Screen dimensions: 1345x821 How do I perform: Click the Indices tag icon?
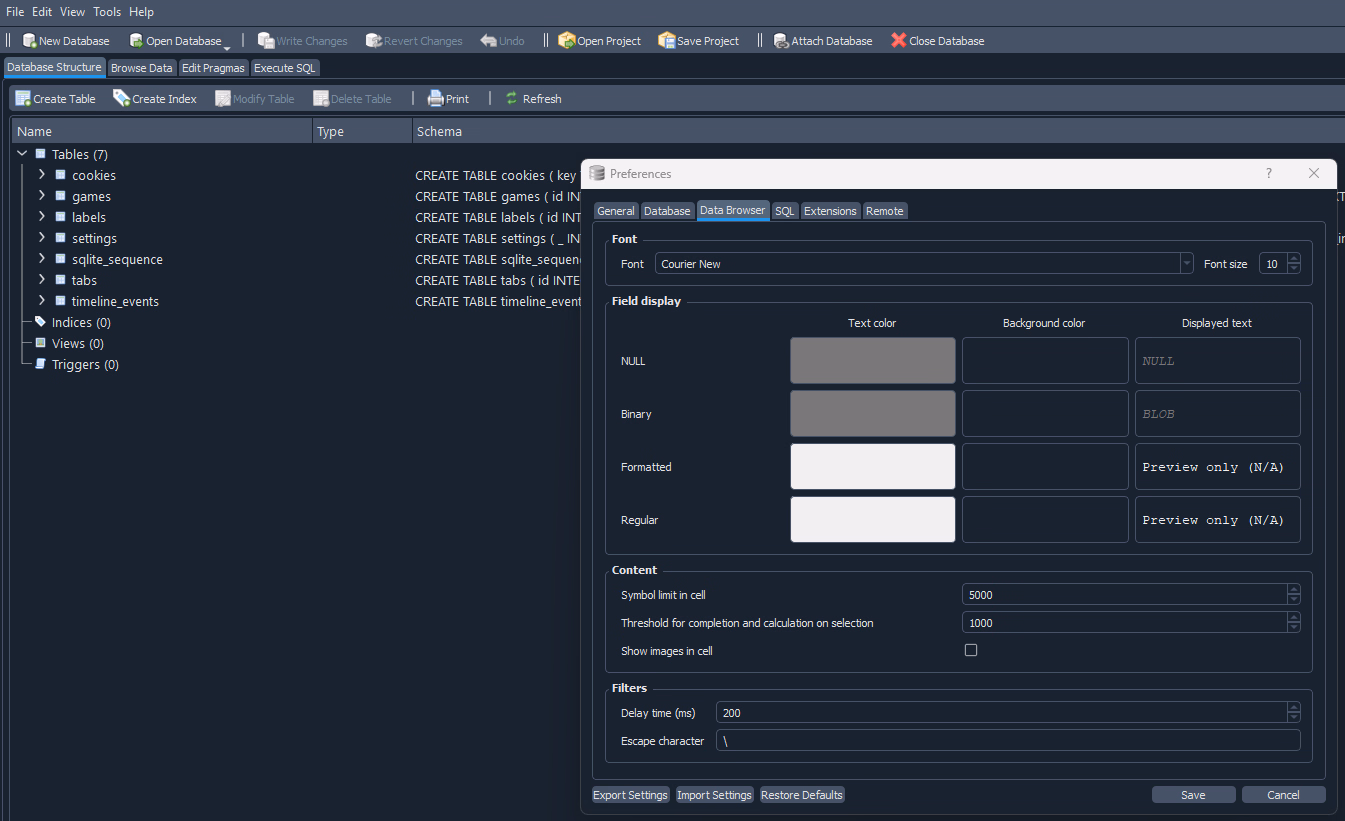coord(40,322)
